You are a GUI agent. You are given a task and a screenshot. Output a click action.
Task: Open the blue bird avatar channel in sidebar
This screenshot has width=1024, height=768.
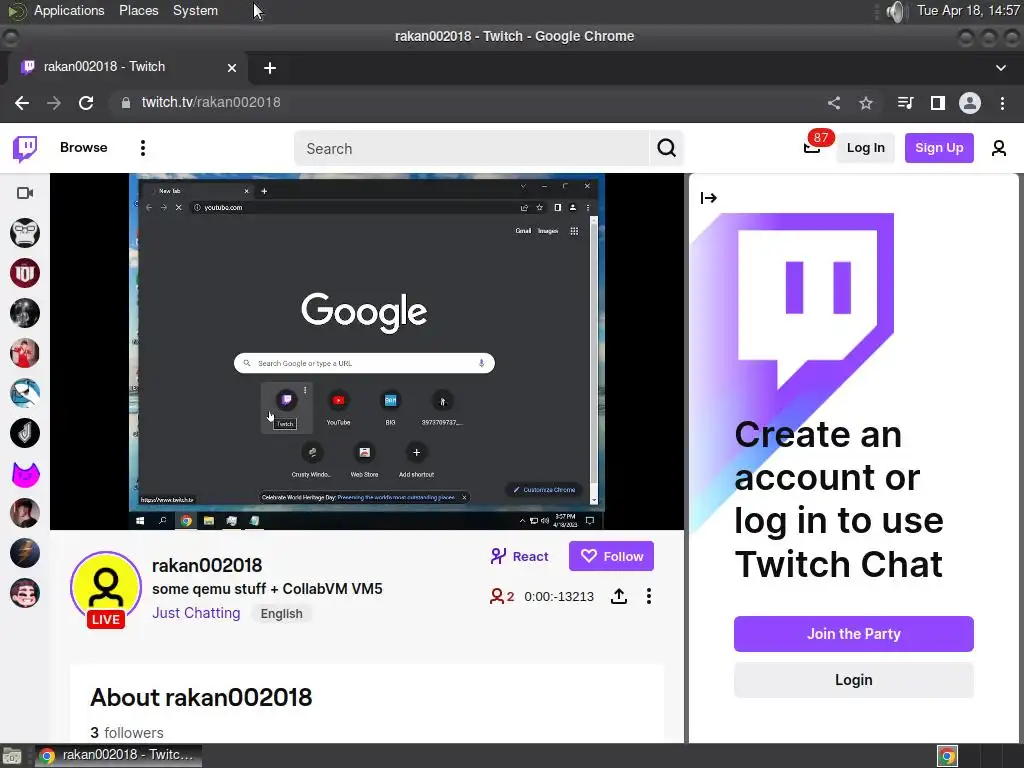pyautogui.click(x=25, y=393)
